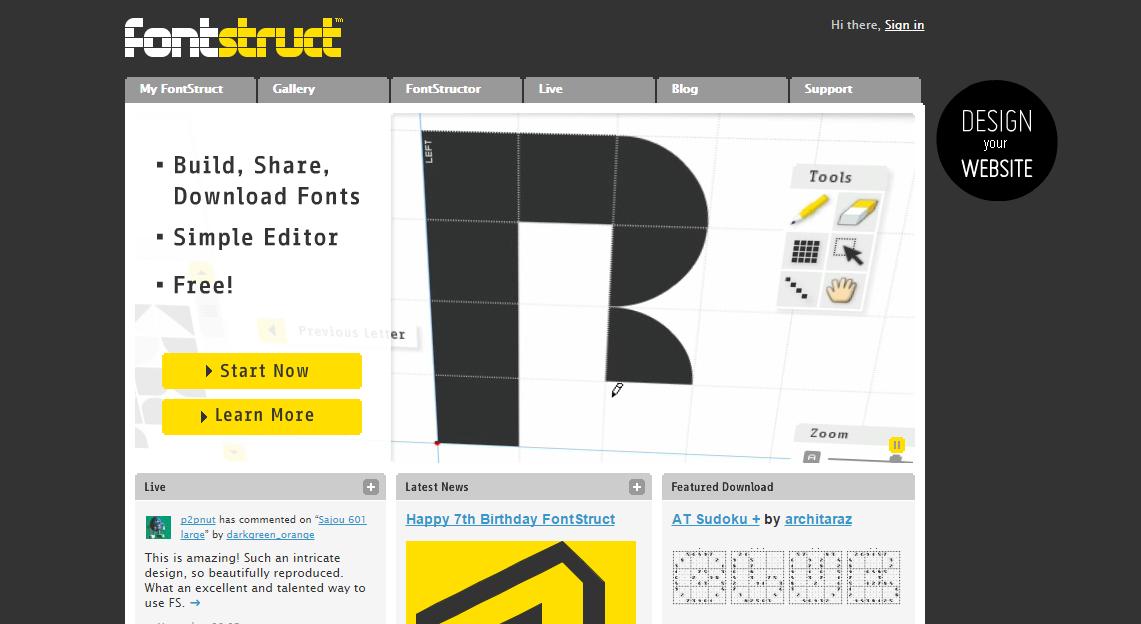Image resolution: width=1141 pixels, height=624 pixels.
Task: Click the FontStruct logo
Action: [x=230, y=37]
